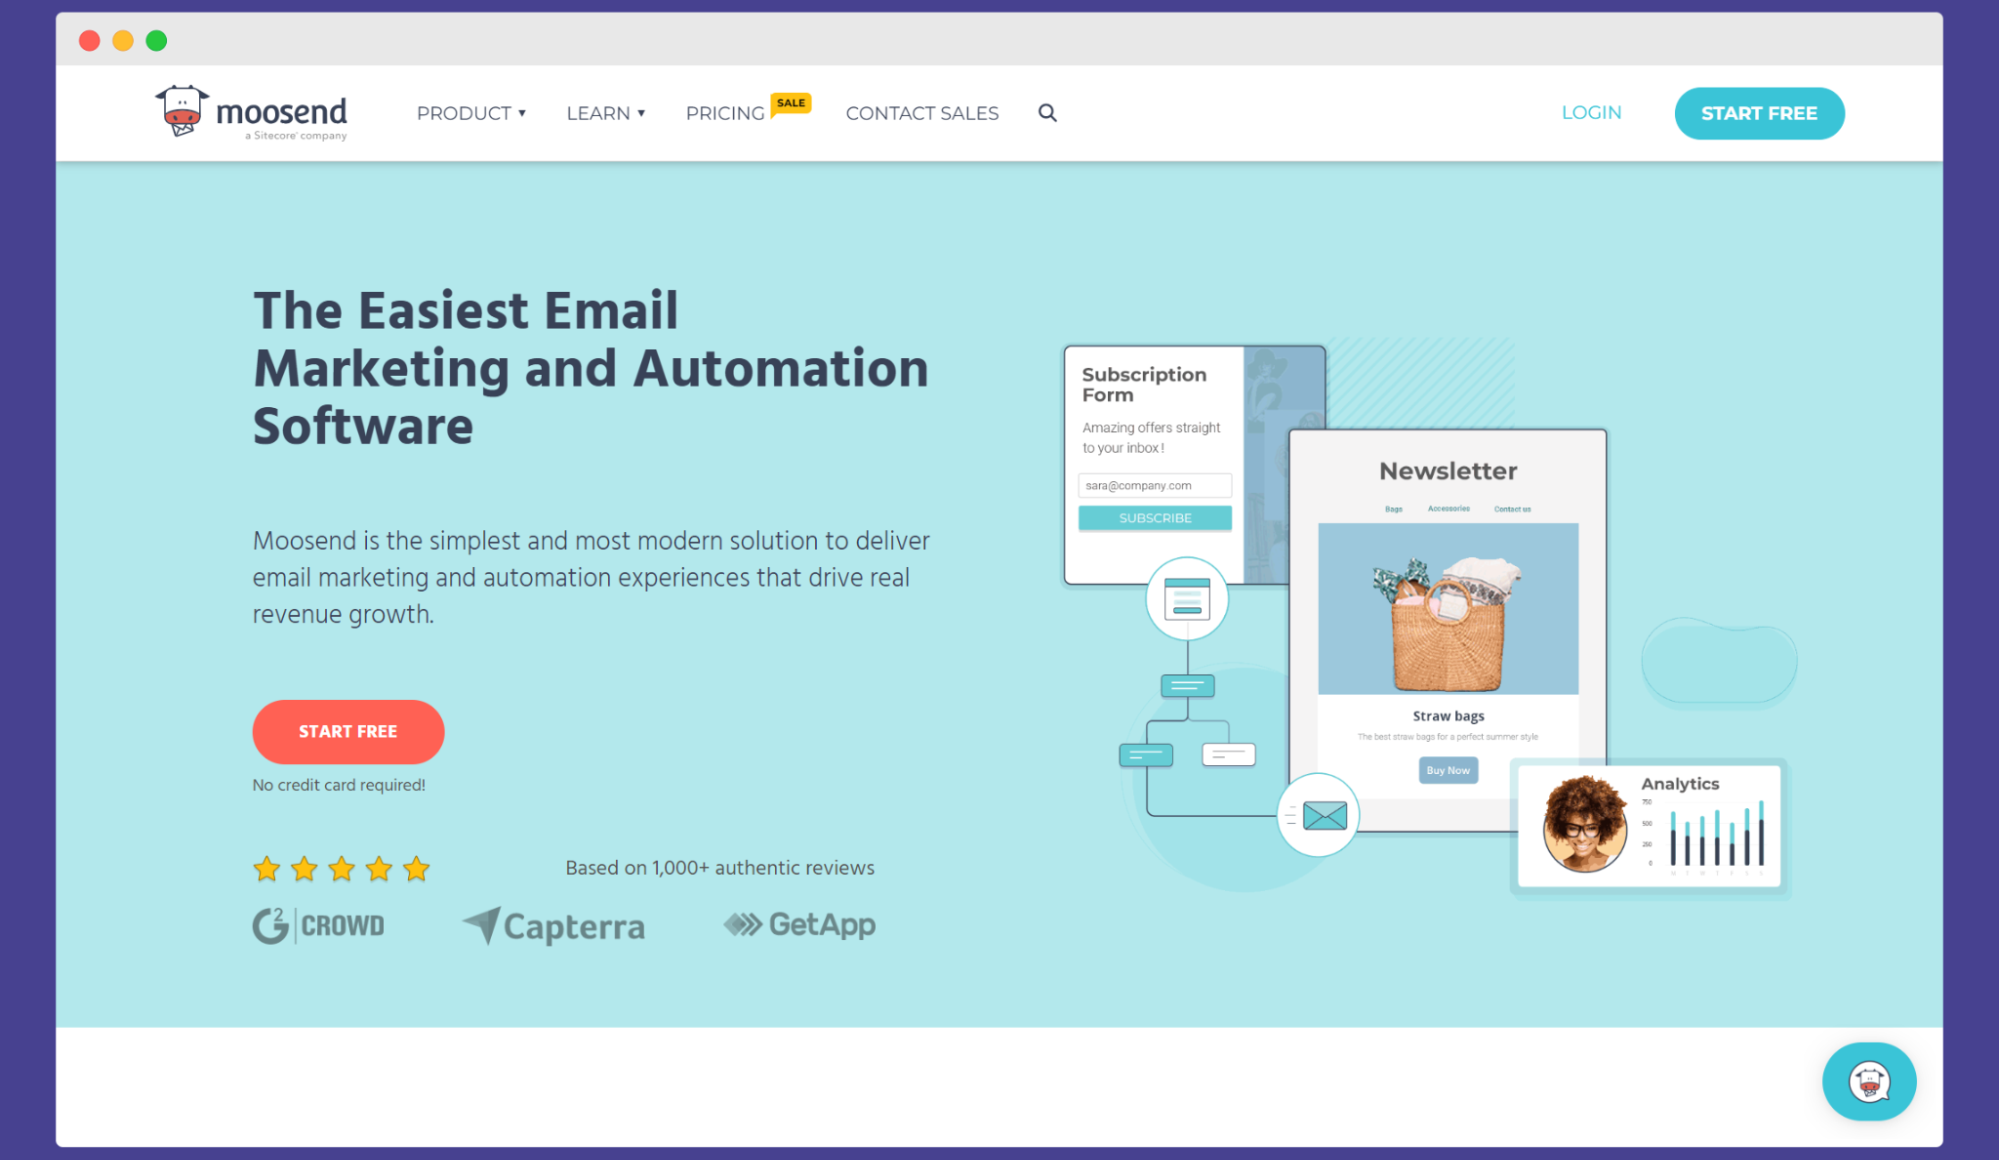Expand the LEARN dropdown menu
The height and width of the screenshot is (1160, 1999).
click(x=605, y=113)
